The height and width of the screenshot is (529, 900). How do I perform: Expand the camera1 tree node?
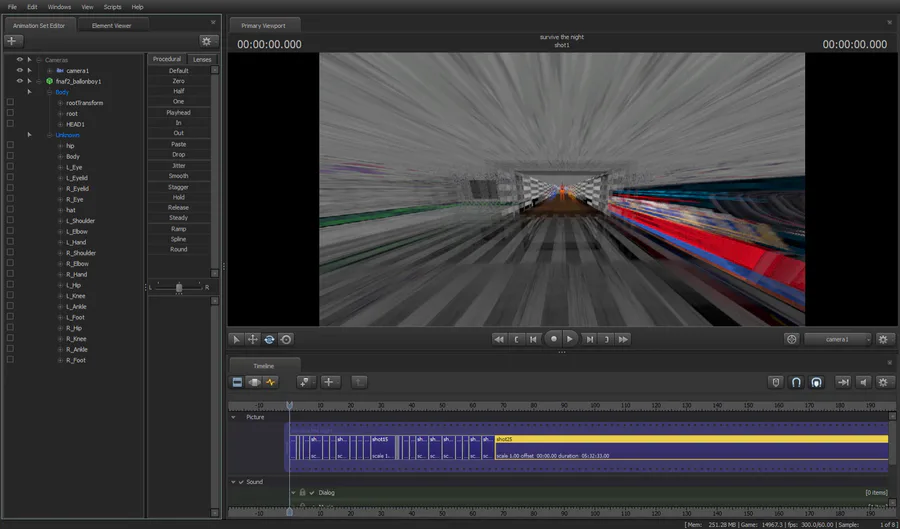click(49, 71)
